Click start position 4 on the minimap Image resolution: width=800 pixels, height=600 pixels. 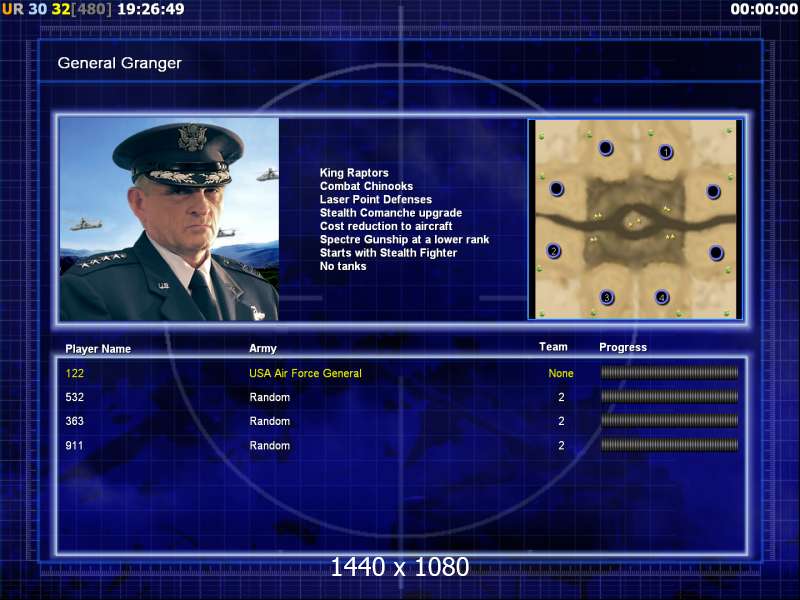tap(662, 297)
